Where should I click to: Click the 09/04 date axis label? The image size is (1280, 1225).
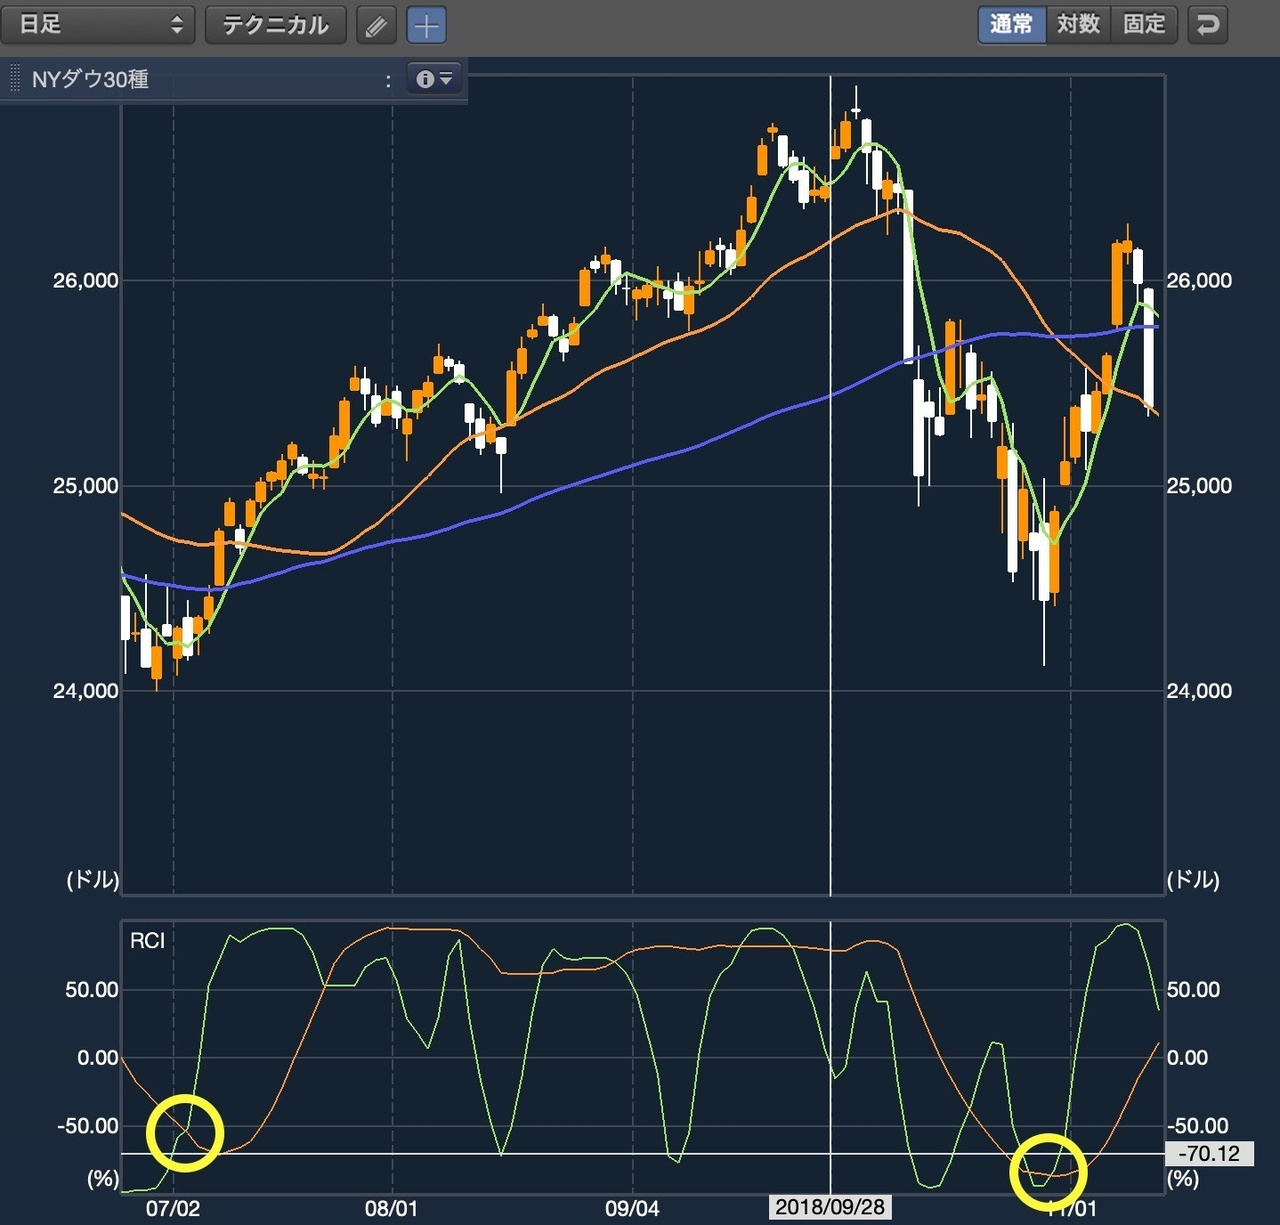click(632, 1208)
